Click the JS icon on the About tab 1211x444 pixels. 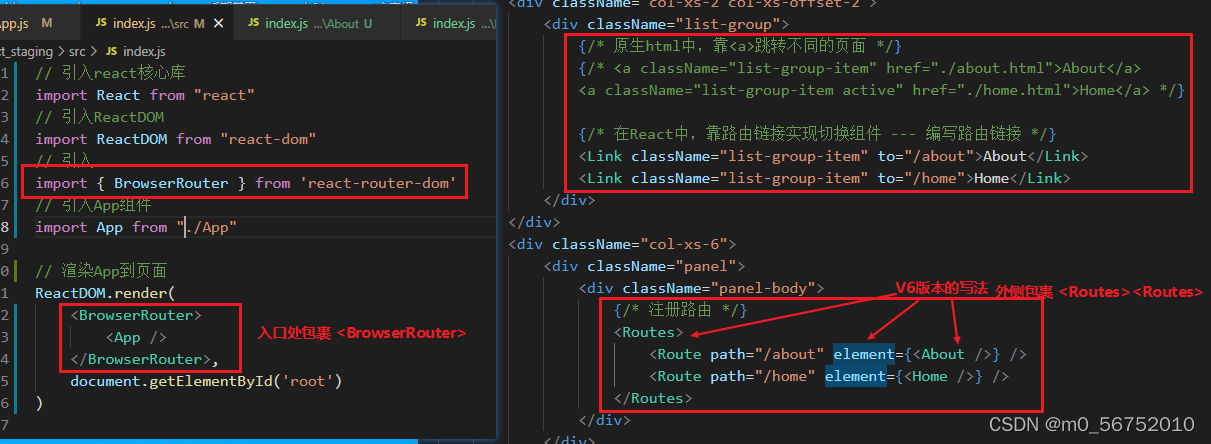254,22
